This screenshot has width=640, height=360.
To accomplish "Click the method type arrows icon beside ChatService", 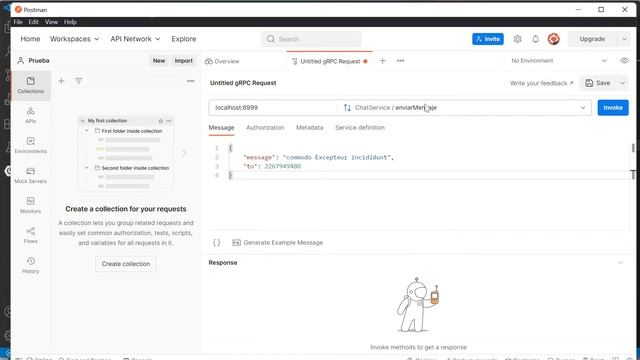I will click(347, 108).
